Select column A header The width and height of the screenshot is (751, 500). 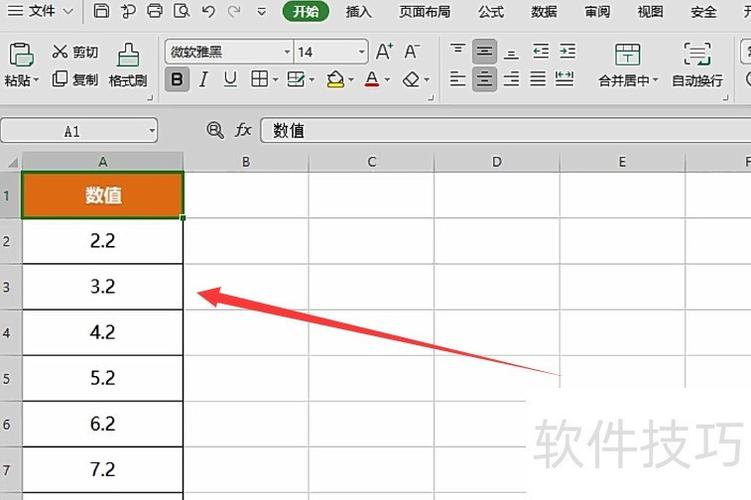[102, 162]
